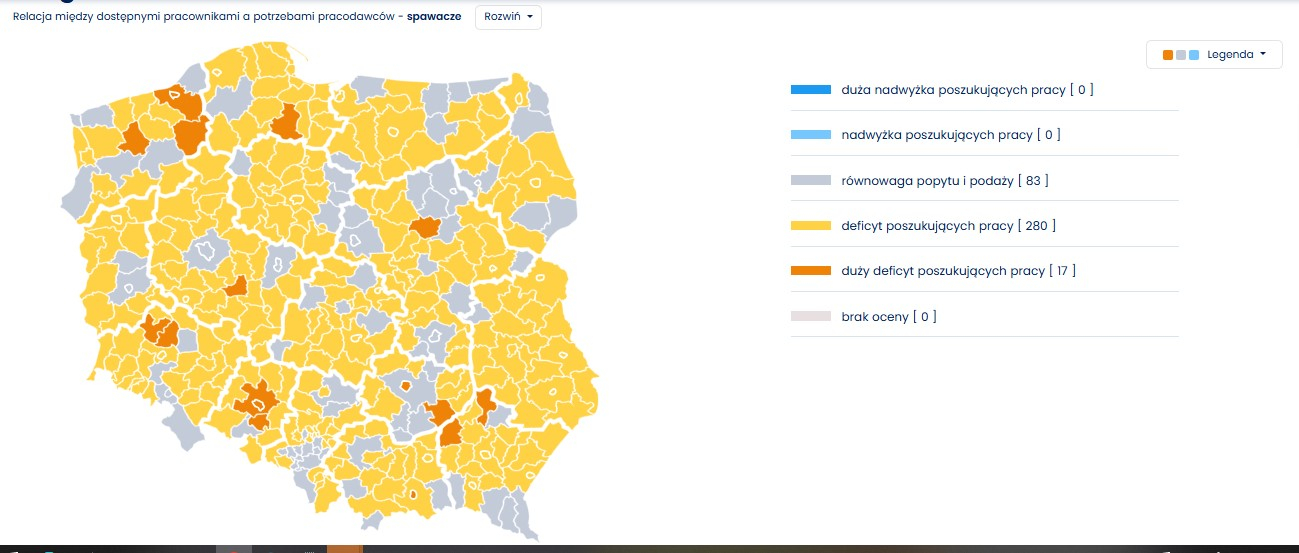Select legend text 'brak oceny [ 0 ]'
Viewport: 1299px width, 553px height.
coord(889,317)
